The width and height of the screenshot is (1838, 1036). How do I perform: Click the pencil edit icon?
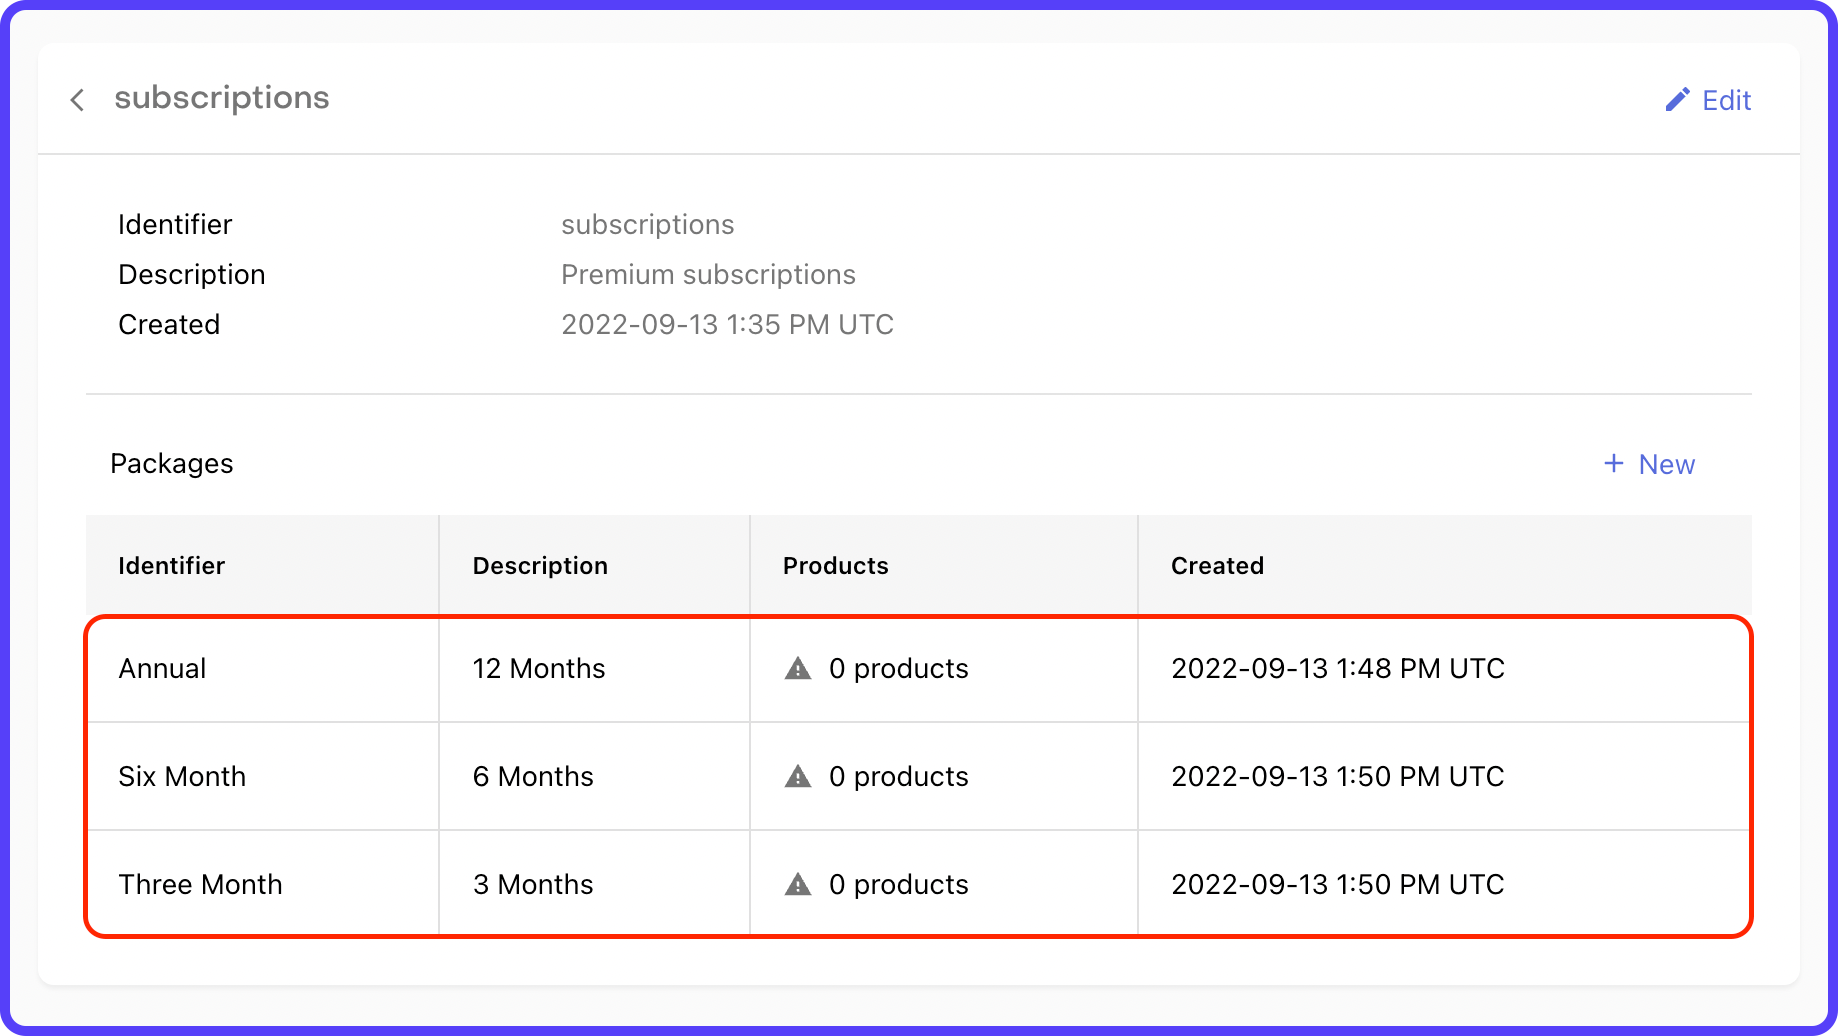coord(1677,100)
